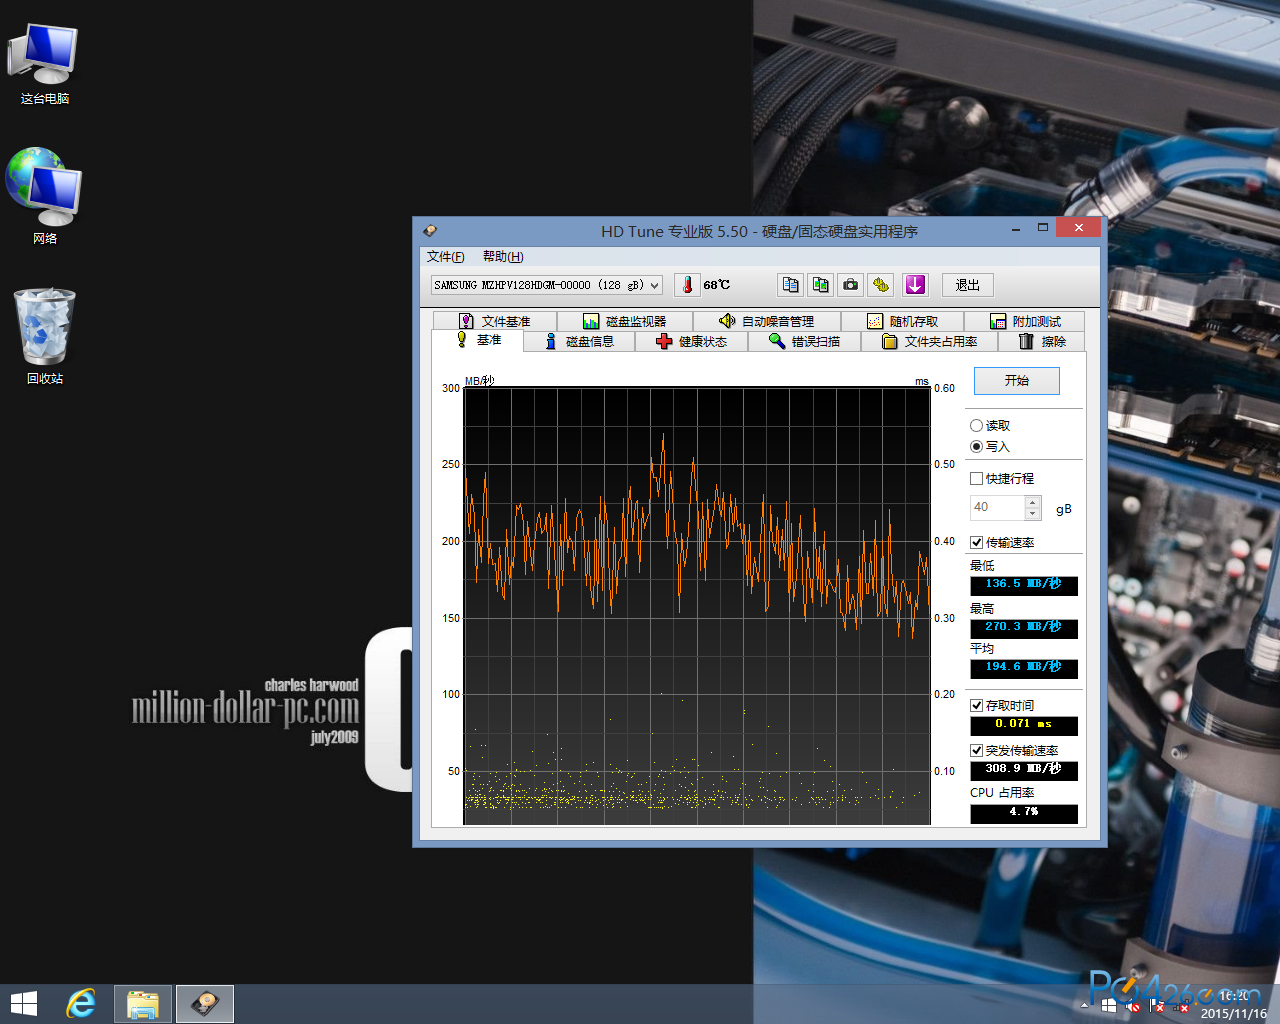Select the 基准 tab
1280x1024 pixels.
pos(478,341)
